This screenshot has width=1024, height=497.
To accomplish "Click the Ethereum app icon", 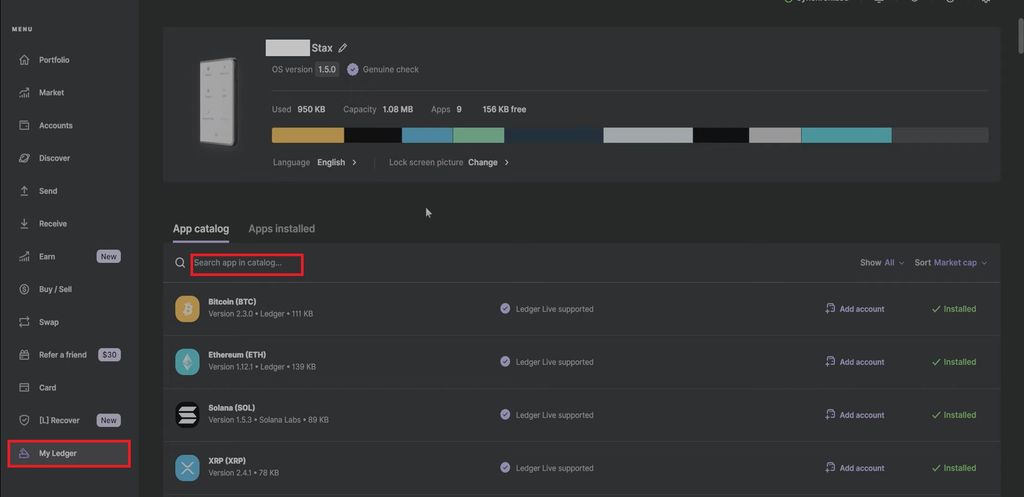I will pos(187,362).
